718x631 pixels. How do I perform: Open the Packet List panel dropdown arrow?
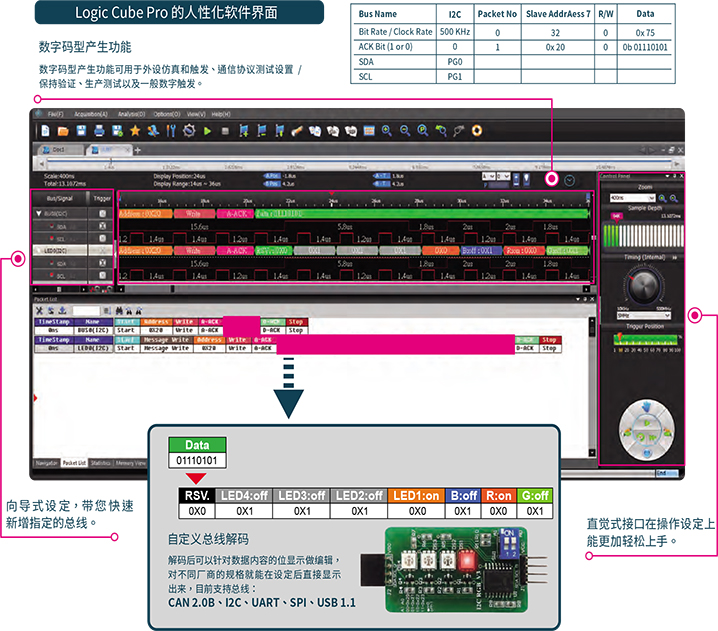(x=578, y=299)
